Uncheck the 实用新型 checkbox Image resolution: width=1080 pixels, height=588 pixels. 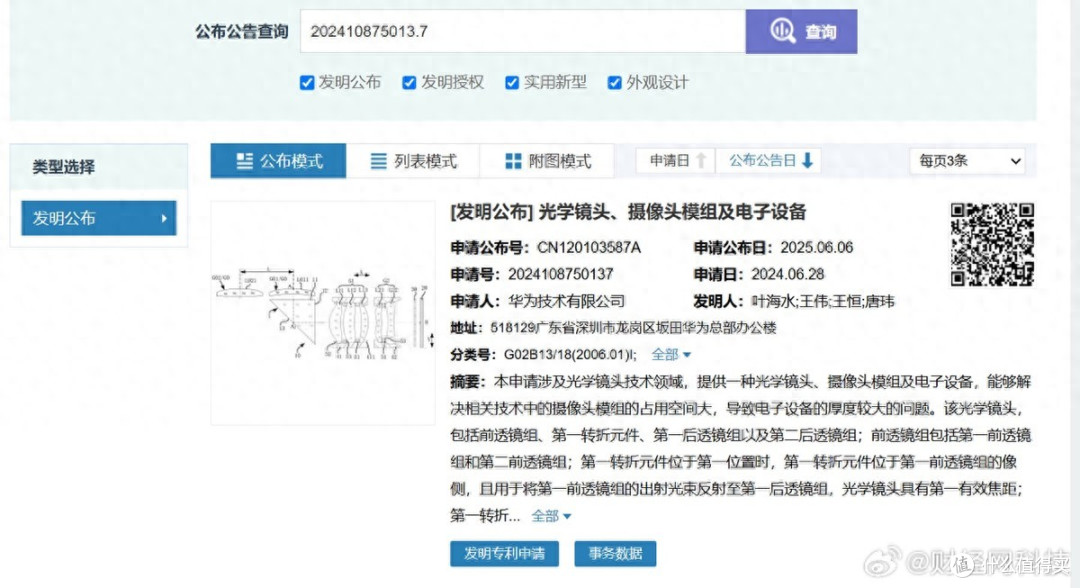pyautogui.click(x=512, y=83)
